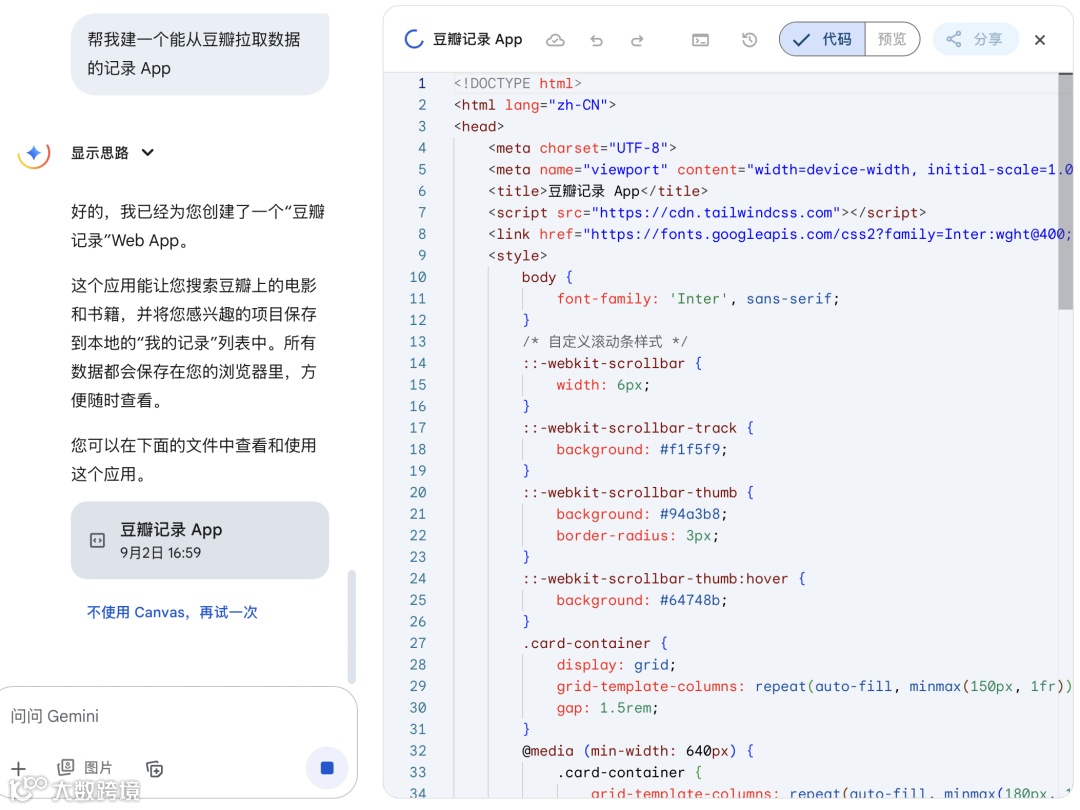Screen dimensions: 1080x810
Task: Click .card-container selector on line 27
Action: [x=586, y=643]
